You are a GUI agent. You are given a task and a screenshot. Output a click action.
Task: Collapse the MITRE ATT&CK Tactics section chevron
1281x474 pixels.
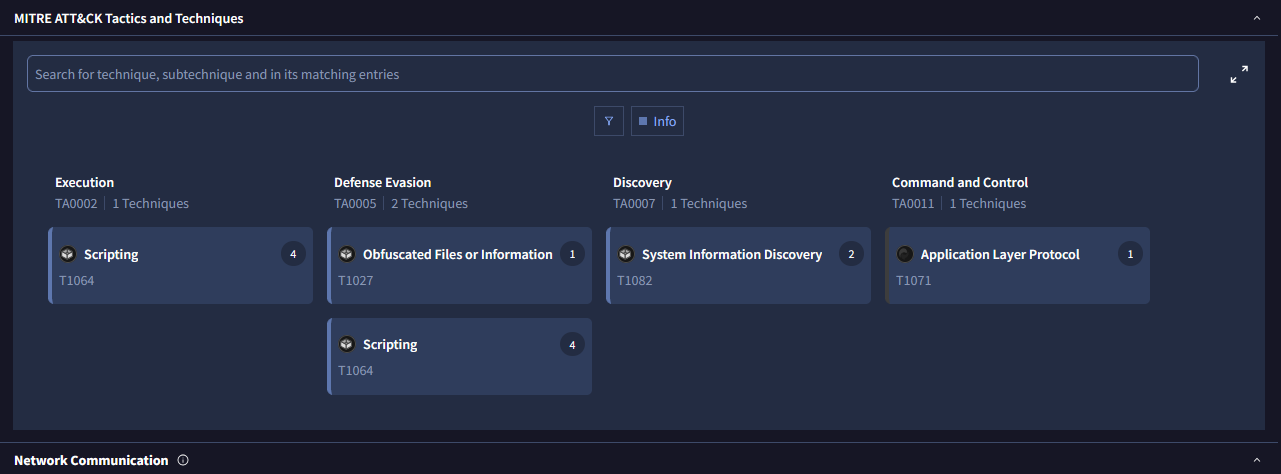point(1257,18)
